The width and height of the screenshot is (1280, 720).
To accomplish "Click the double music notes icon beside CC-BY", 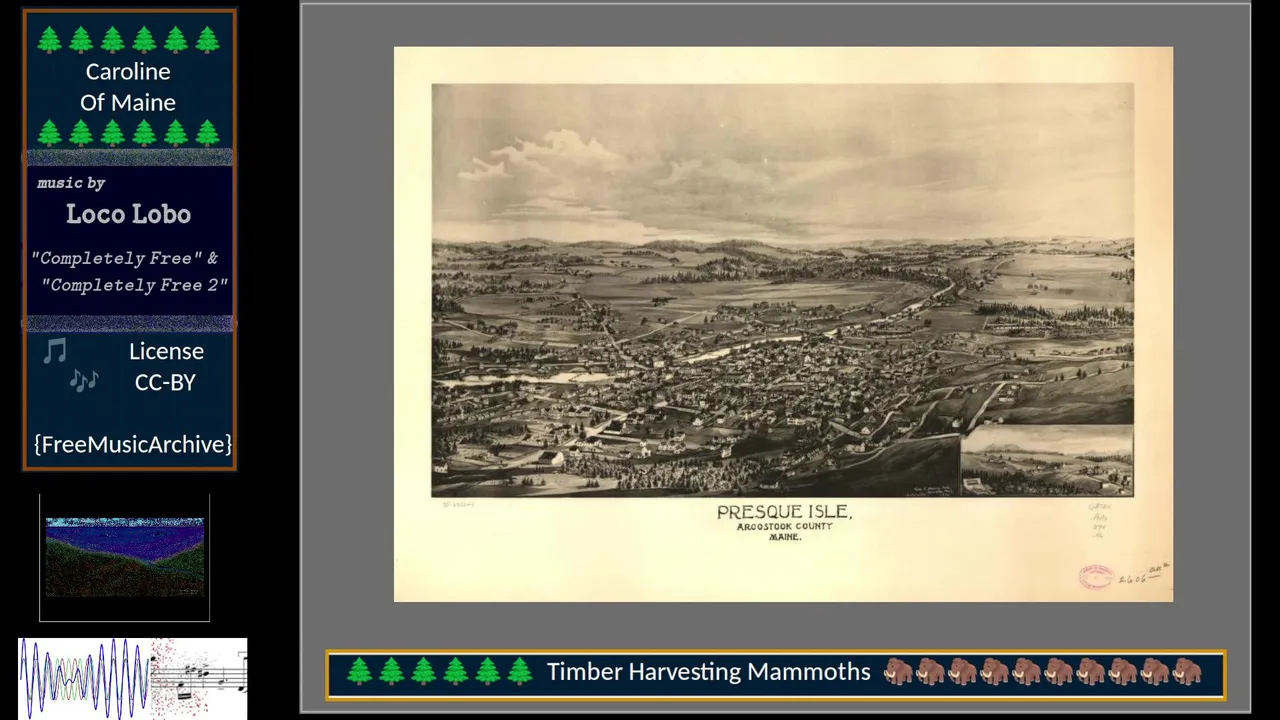I will [84, 380].
